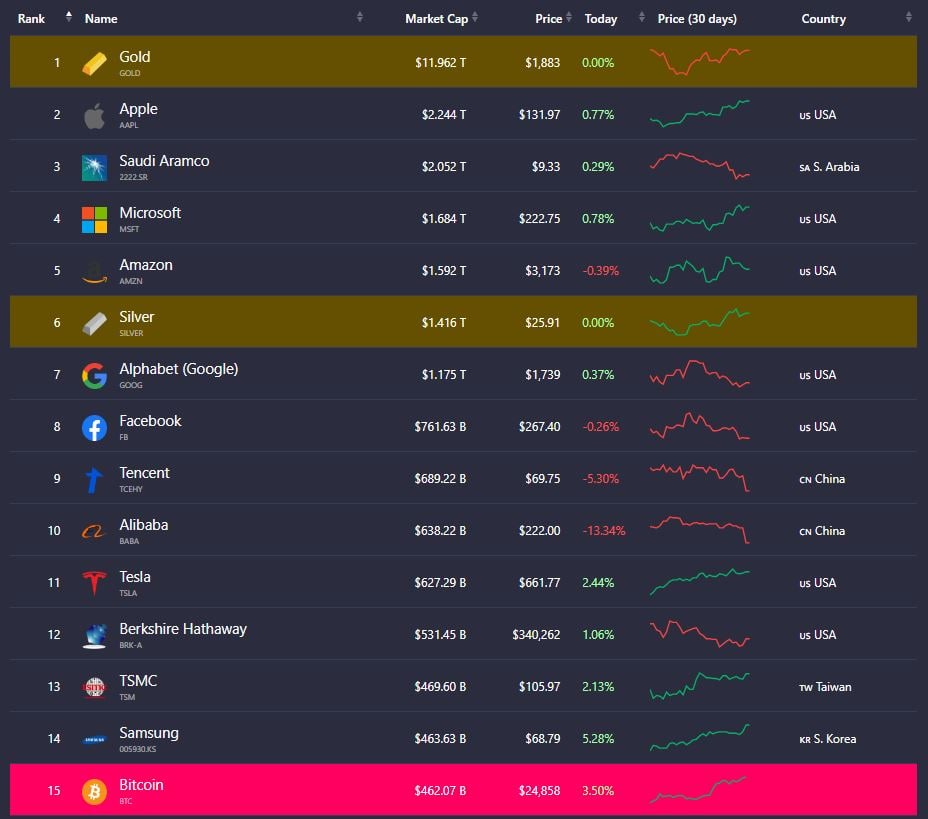Click the Samsung logo icon
The height and width of the screenshot is (819, 928).
pyautogui.click(x=94, y=740)
